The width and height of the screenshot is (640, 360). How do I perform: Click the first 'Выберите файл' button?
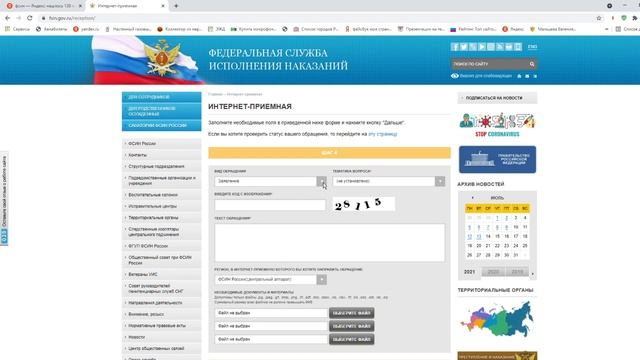coord(351,313)
